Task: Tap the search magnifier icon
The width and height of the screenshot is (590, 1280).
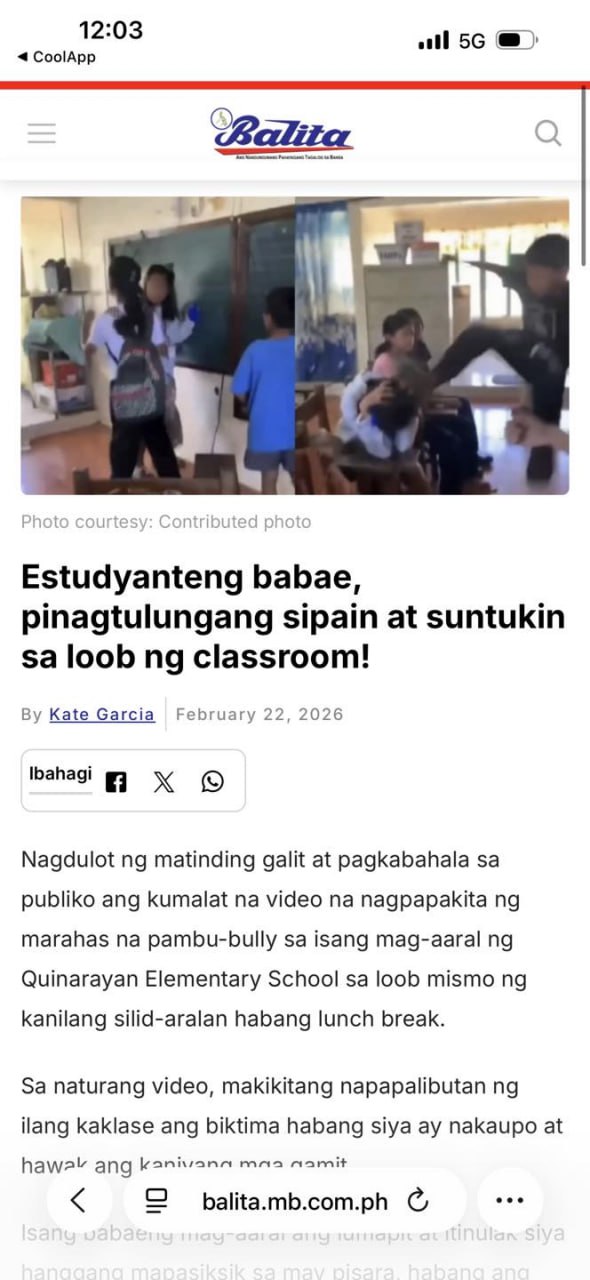Action: pyautogui.click(x=548, y=133)
